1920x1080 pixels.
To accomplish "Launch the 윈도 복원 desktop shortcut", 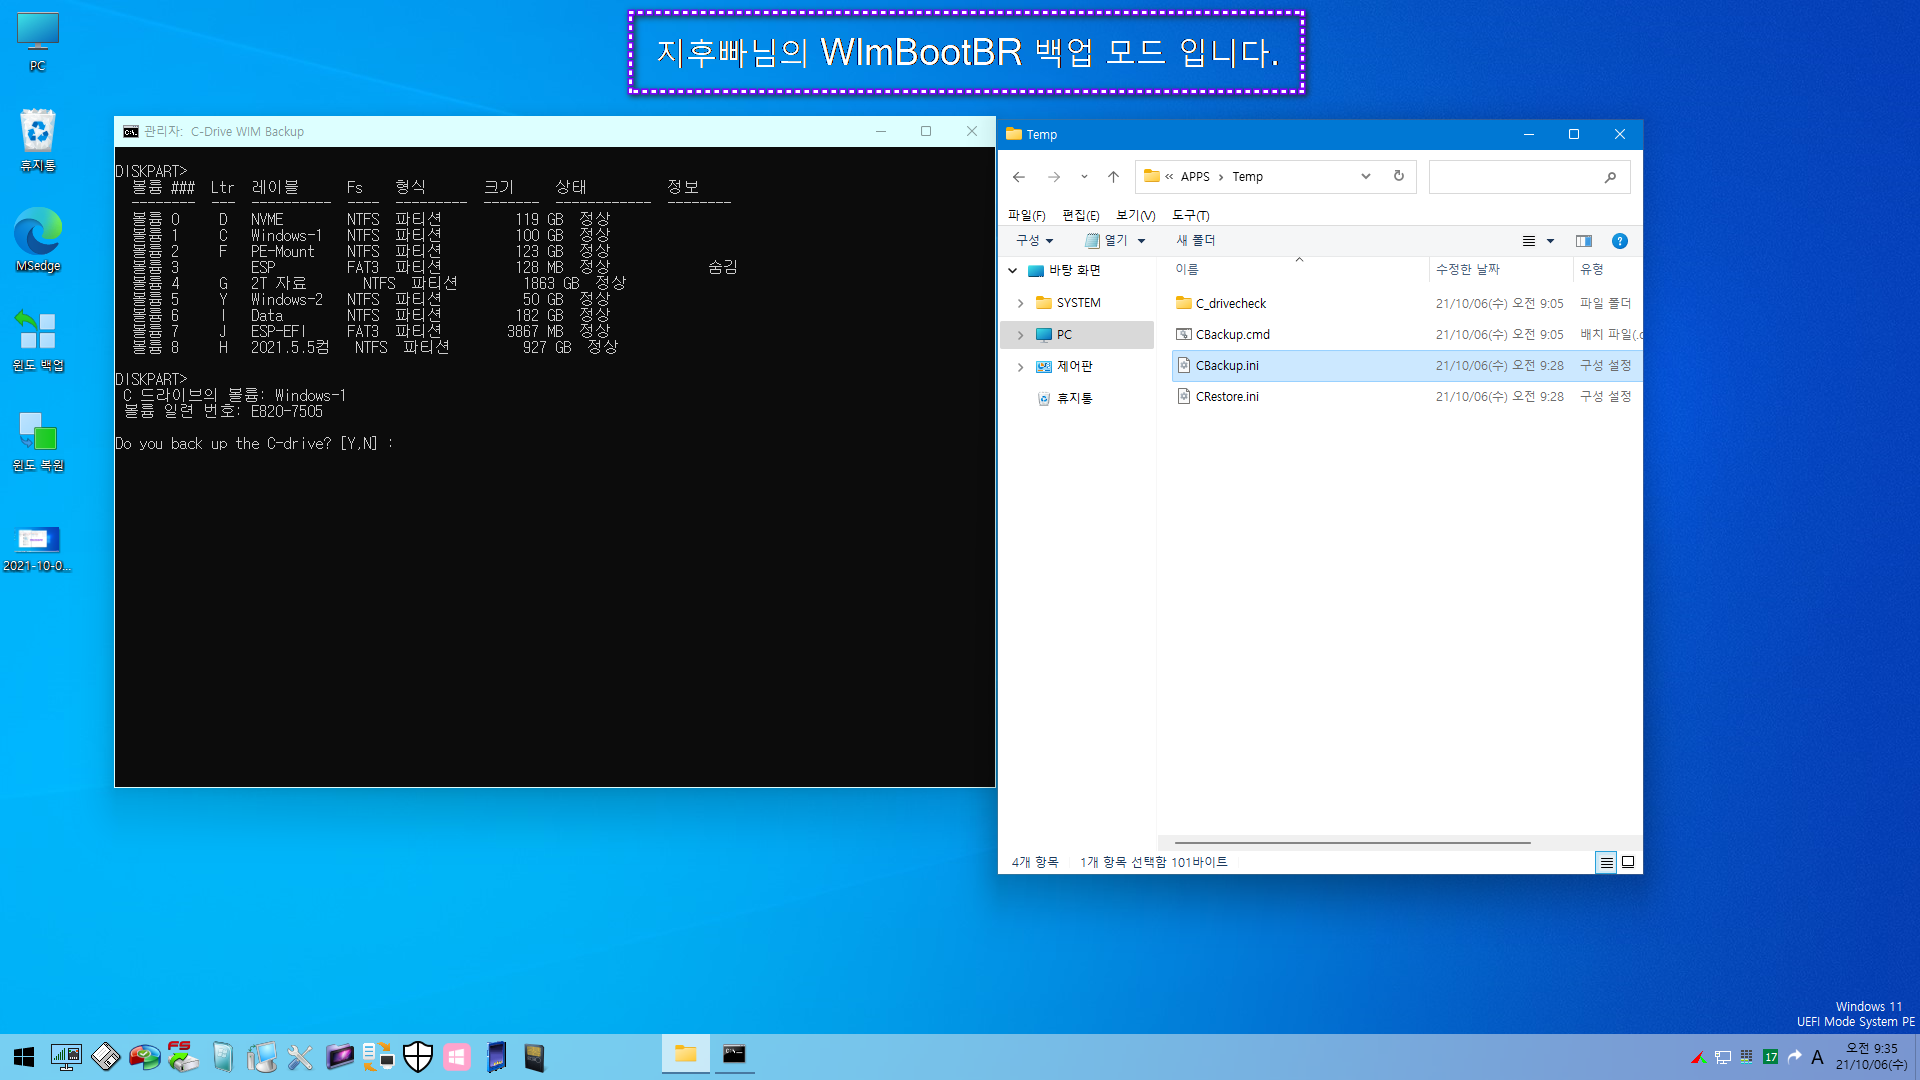I will (38, 440).
